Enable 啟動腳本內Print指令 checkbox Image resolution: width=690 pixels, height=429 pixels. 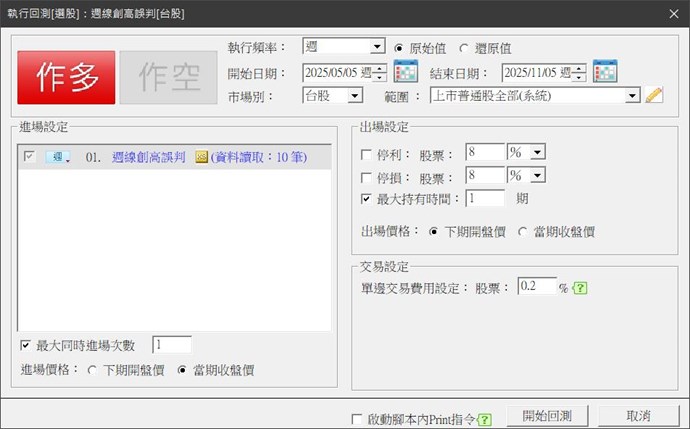(357, 419)
